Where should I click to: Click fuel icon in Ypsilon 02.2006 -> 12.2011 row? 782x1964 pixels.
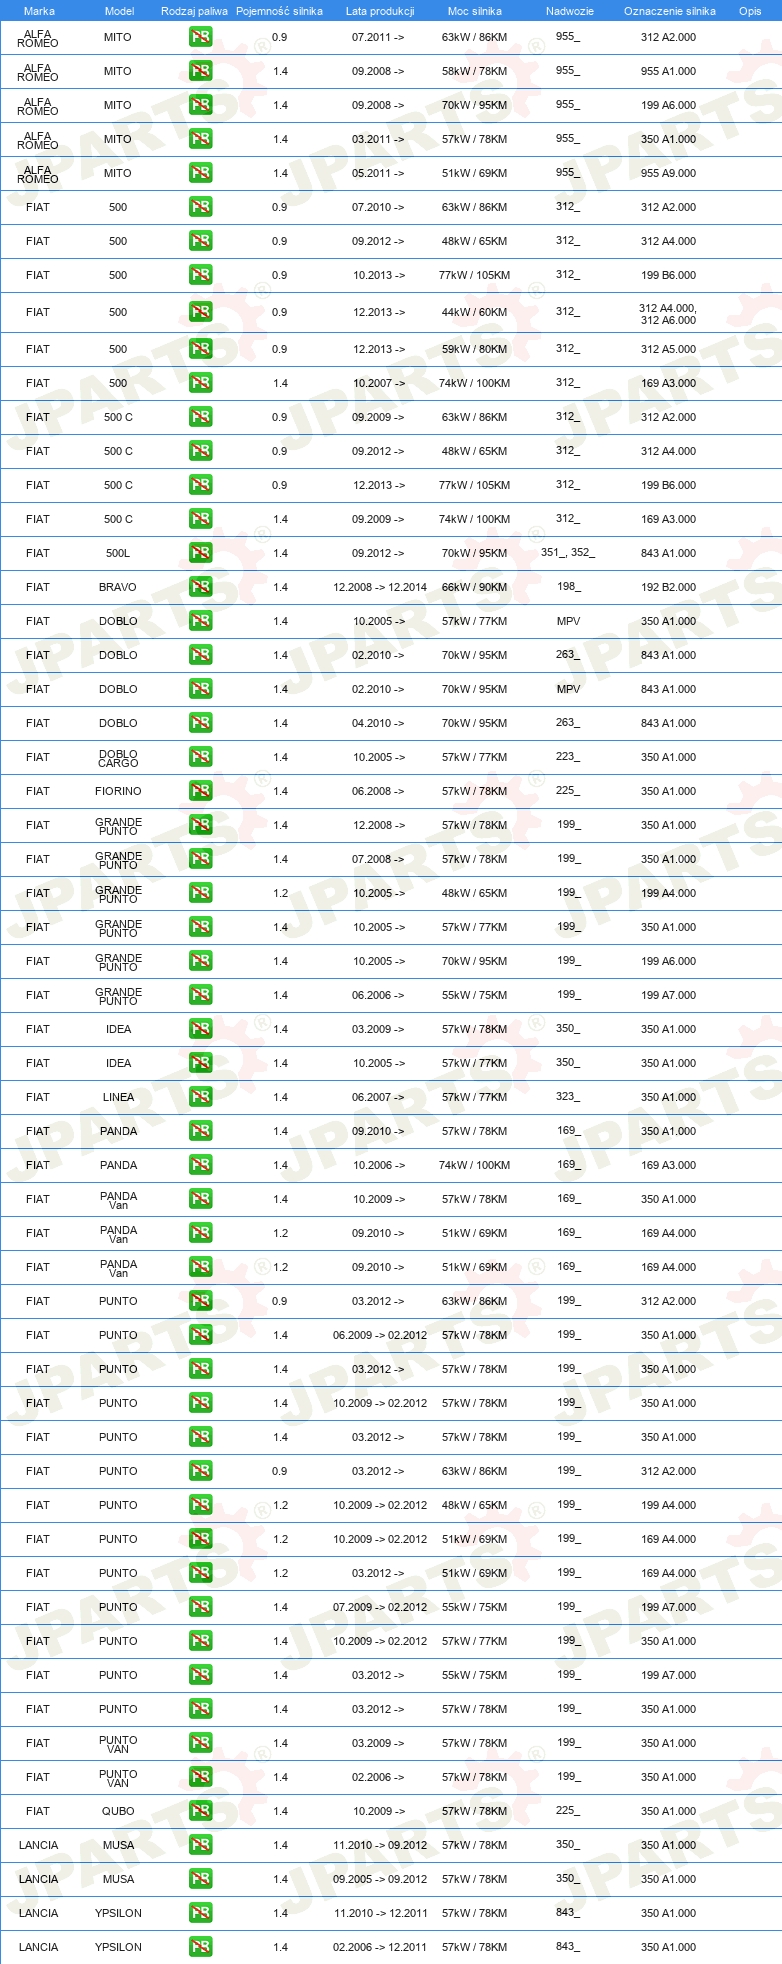click(200, 1947)
